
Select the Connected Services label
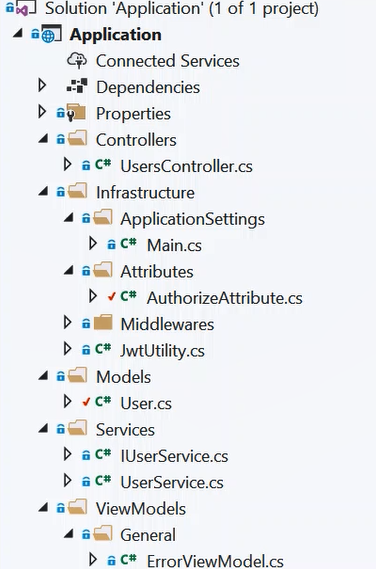(x=168, y=61)
